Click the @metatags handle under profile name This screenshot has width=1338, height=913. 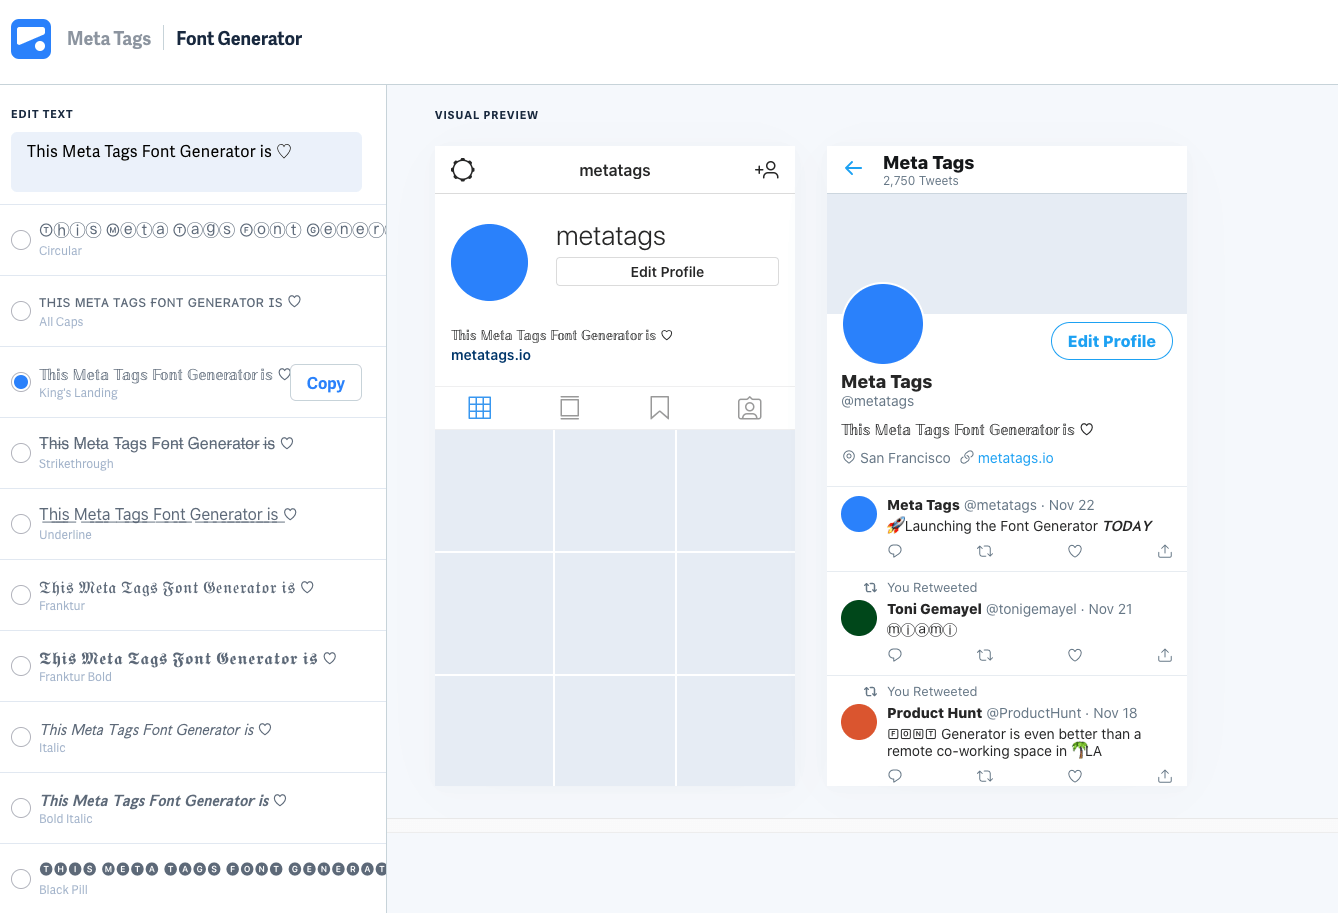point(878,401)
